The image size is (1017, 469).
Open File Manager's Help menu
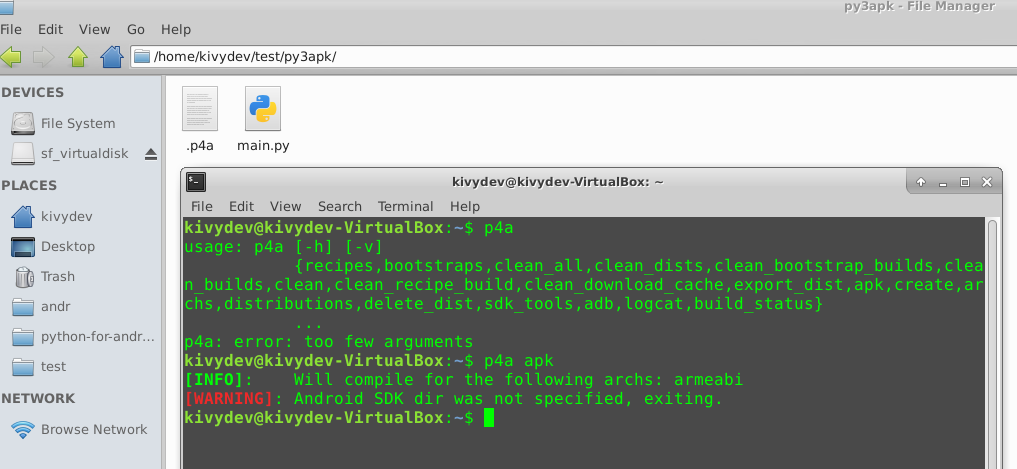[x=176, y=29]
